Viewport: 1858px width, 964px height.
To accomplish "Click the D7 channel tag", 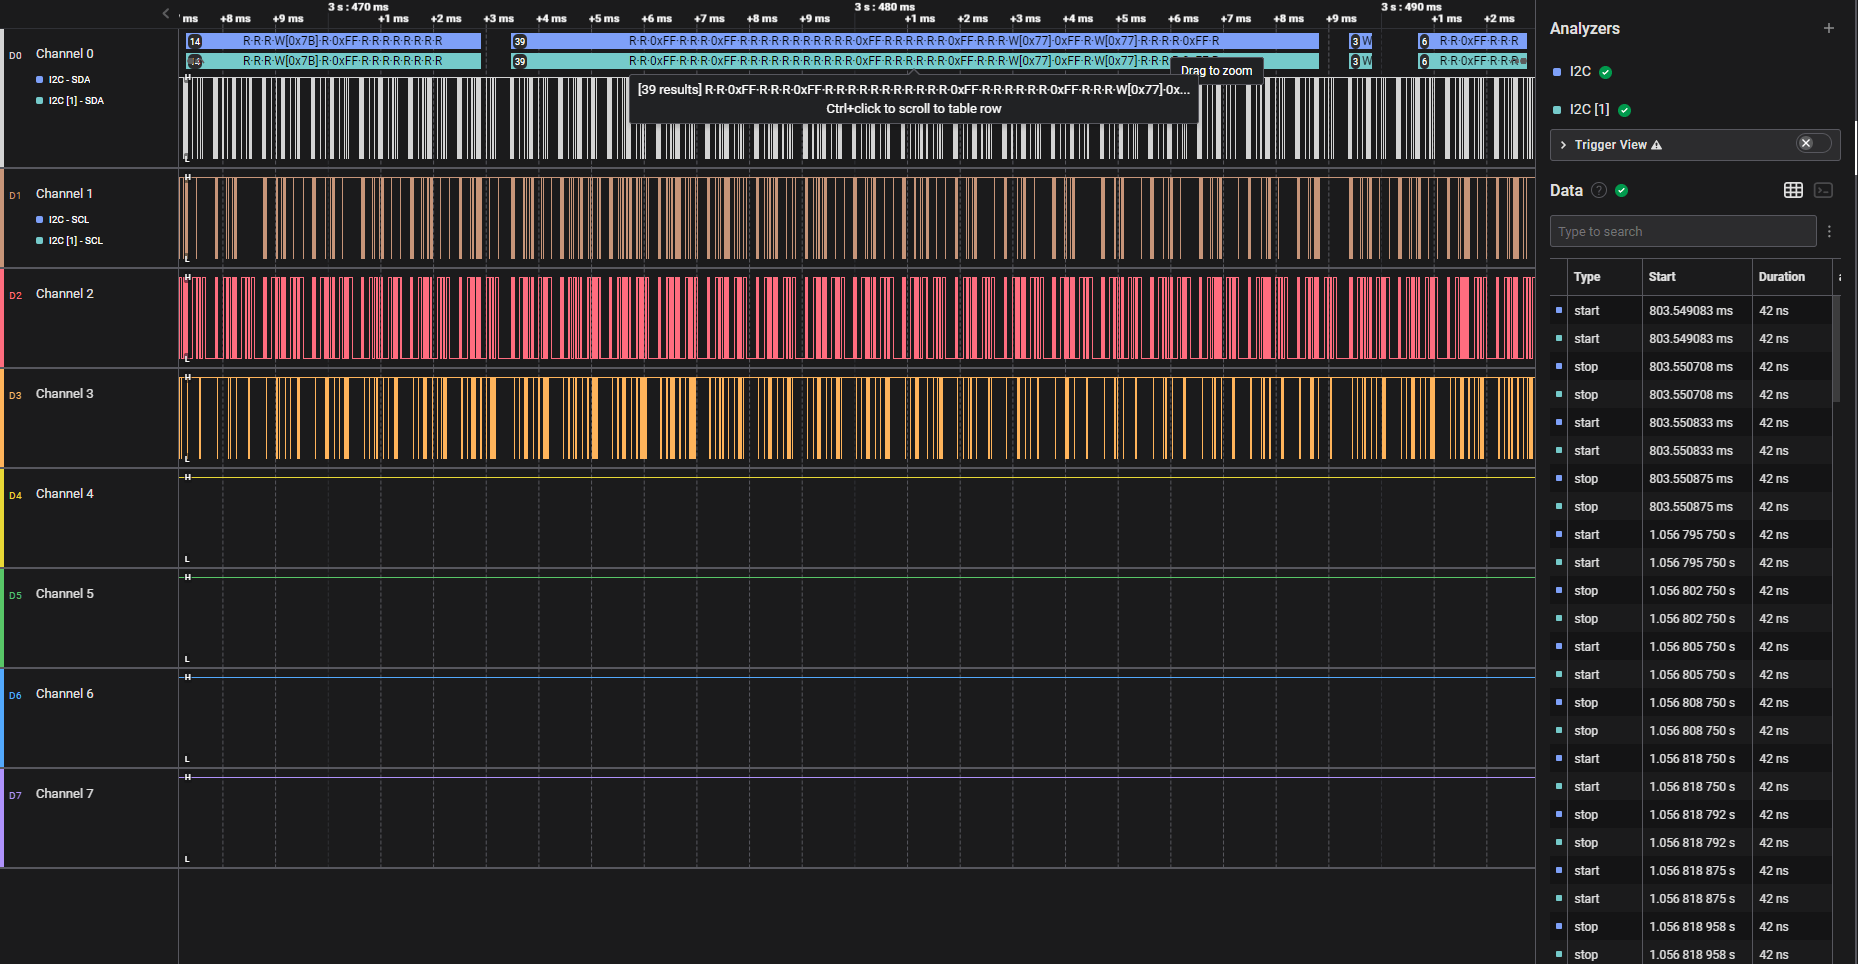I will 15,796.
